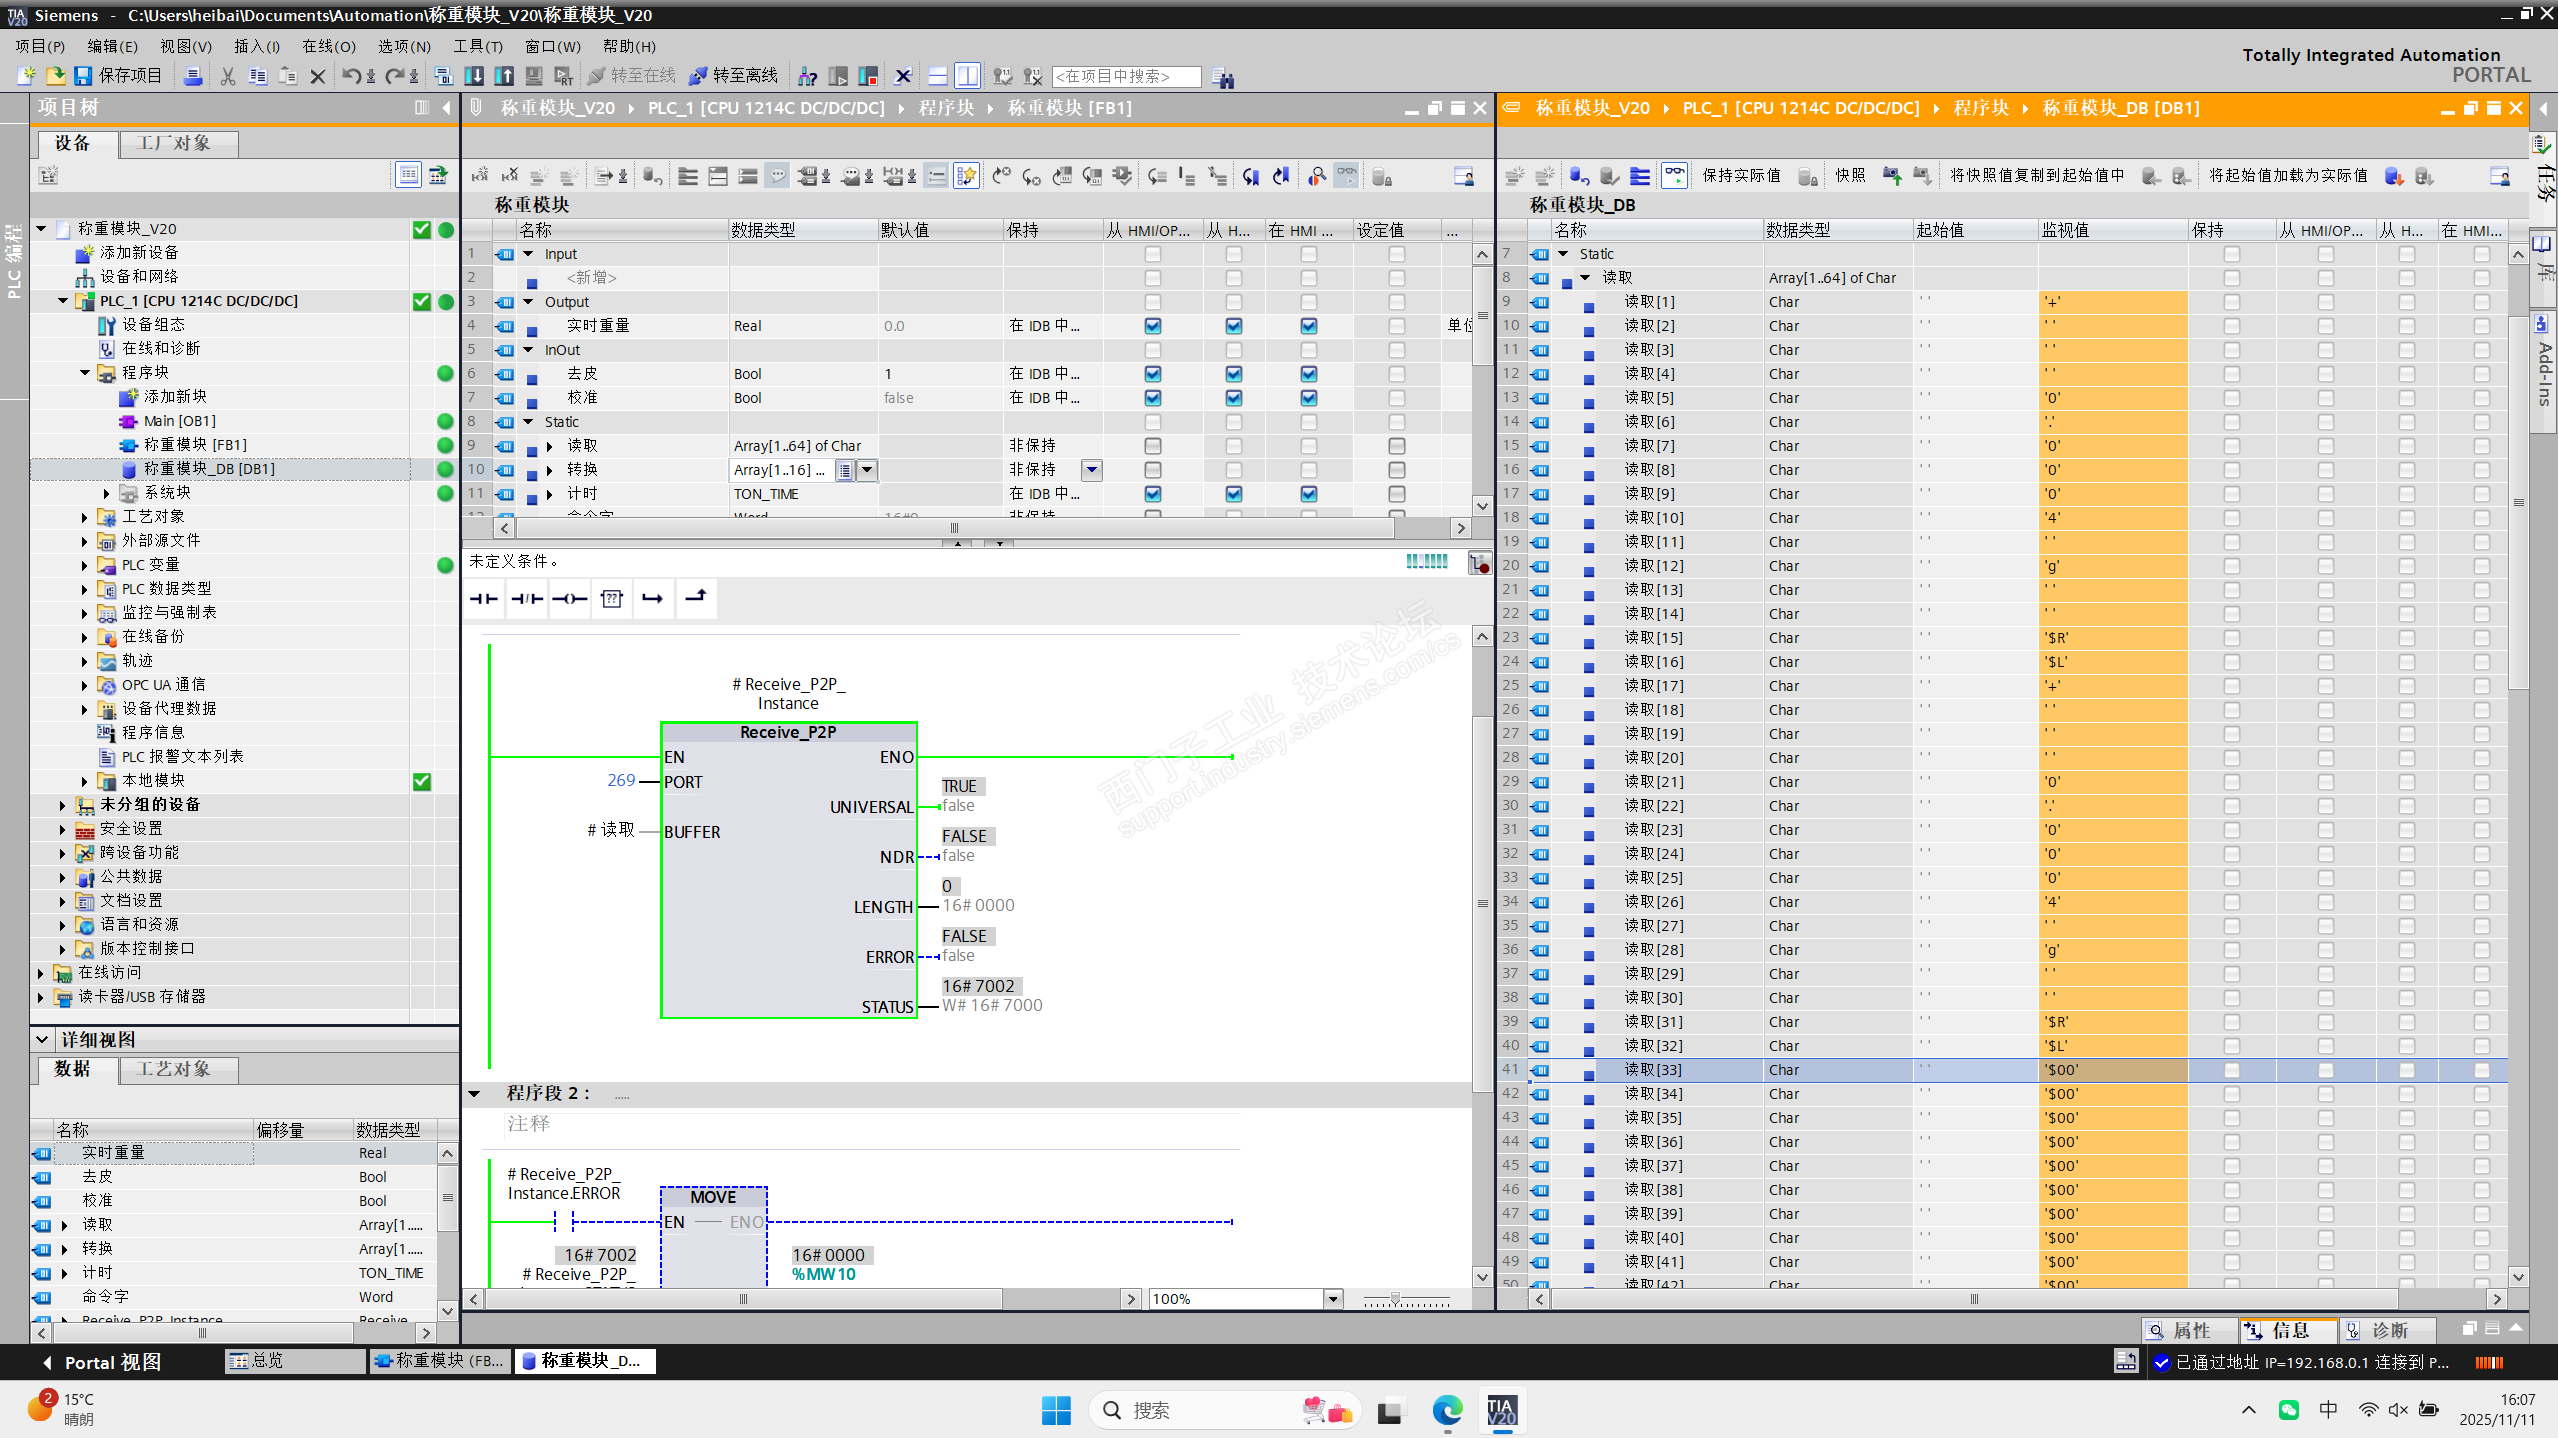The height and width of the screenshot is (1438, 2558).
Task: Insert empty box instruction icon
Action: coord(612,598)
